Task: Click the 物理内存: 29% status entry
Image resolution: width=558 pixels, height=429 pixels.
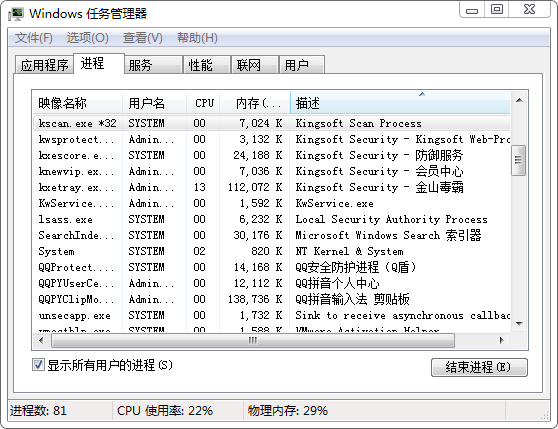Action: coord(288,411)
